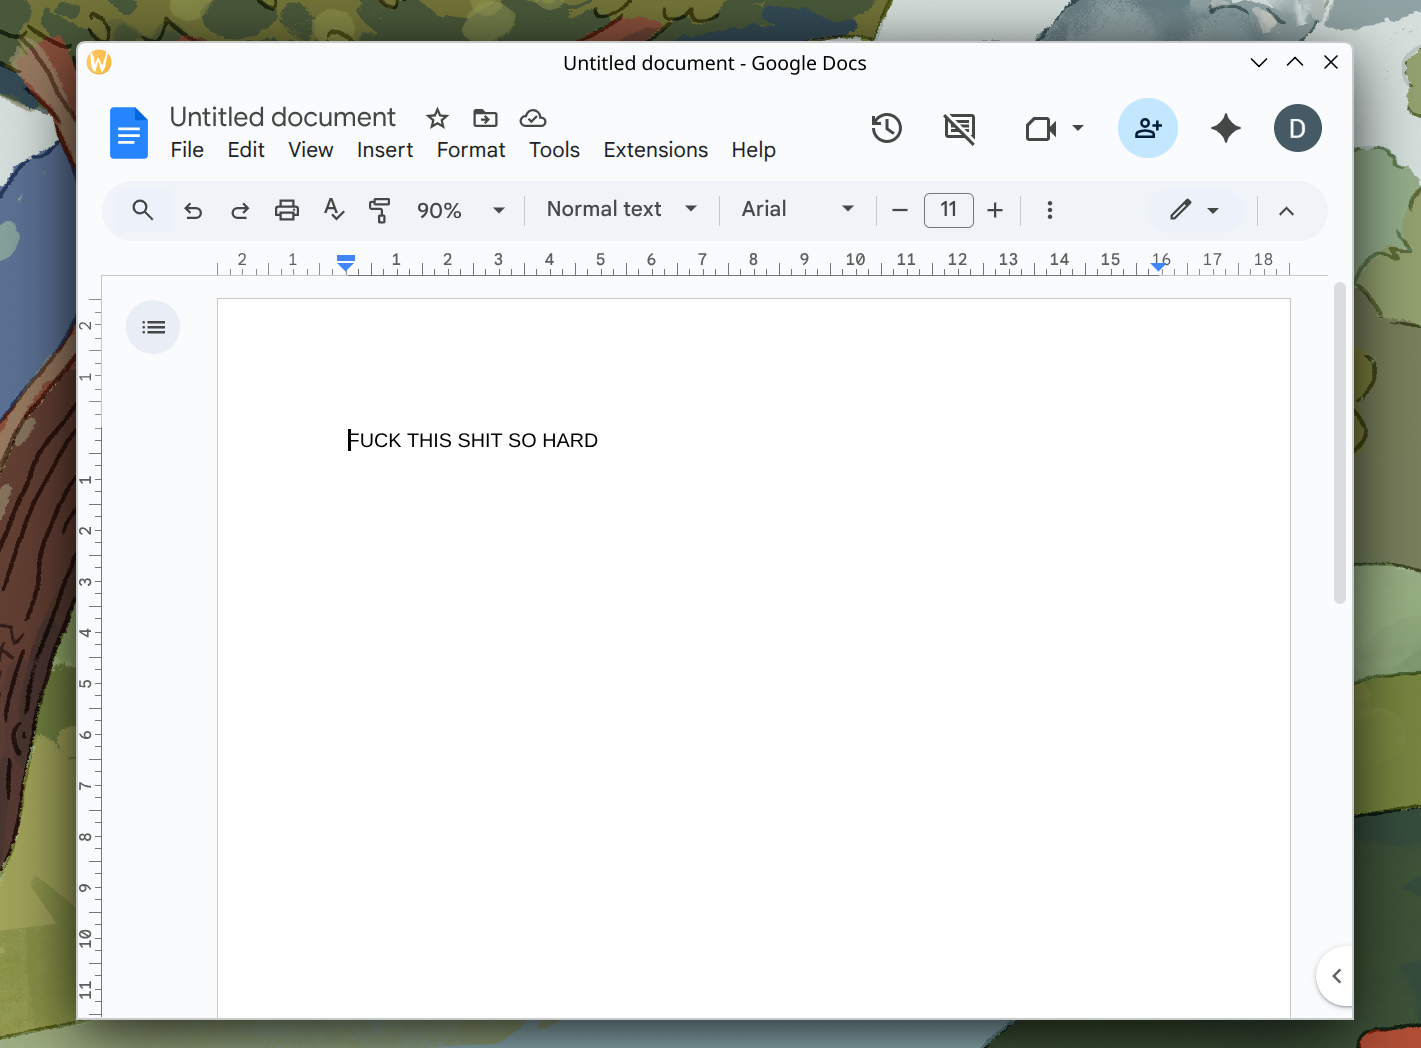Expand the Normal text style dropdown
The width and height of the screenshot is (1421, 1048).
pyautogui.click(x=621, y=209)
